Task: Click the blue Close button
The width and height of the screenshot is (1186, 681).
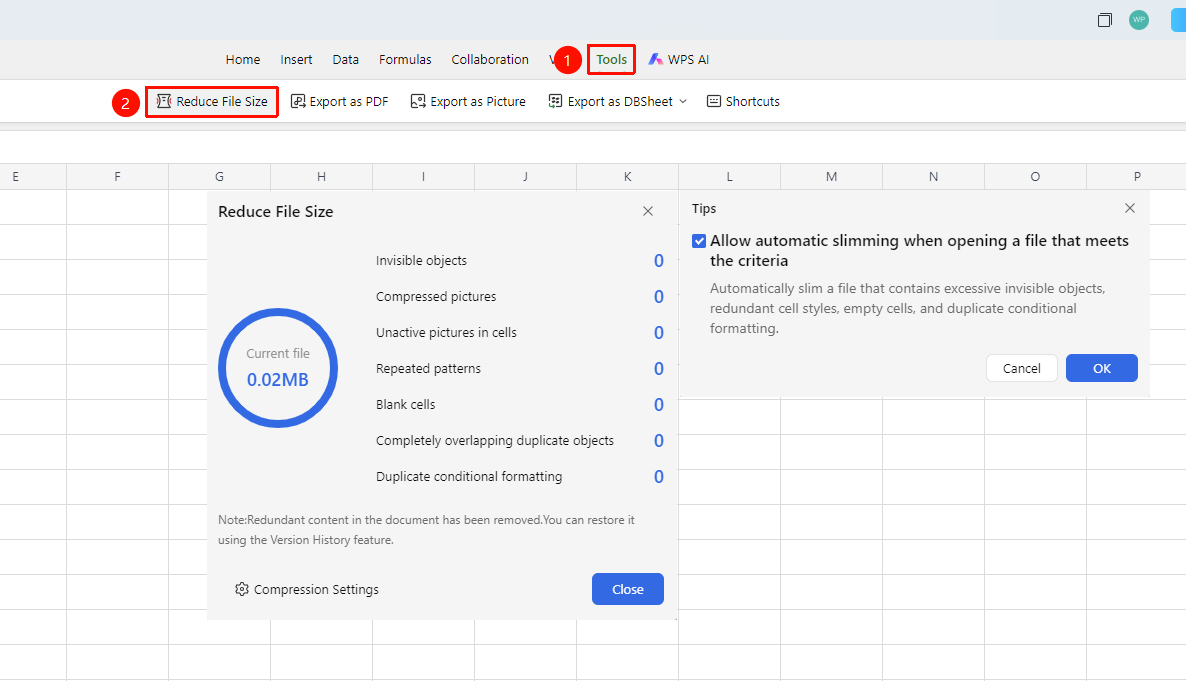Action: tap(628, 589)
